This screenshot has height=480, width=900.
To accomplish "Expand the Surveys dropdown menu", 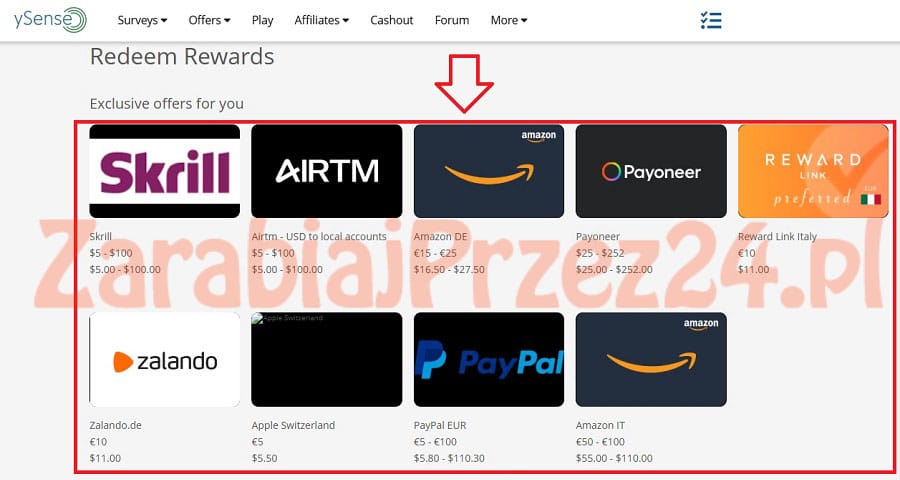I will click(142, 20).
